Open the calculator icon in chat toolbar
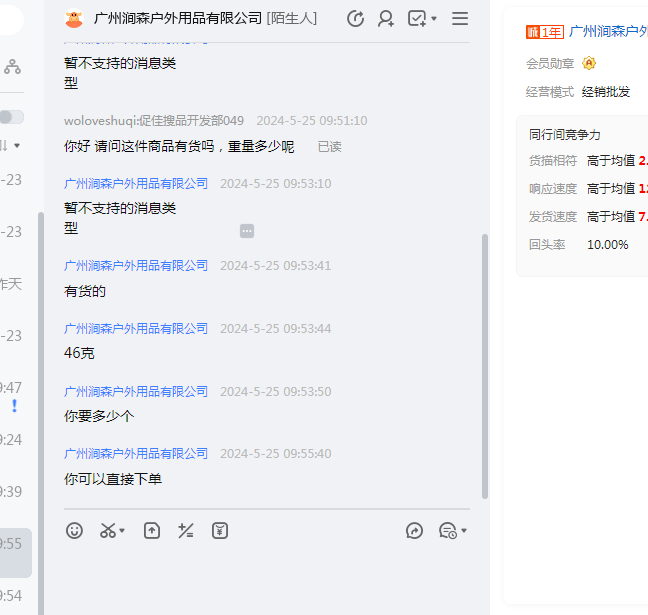The width and height of the screenshot is (648, 615). coord(185,531)
